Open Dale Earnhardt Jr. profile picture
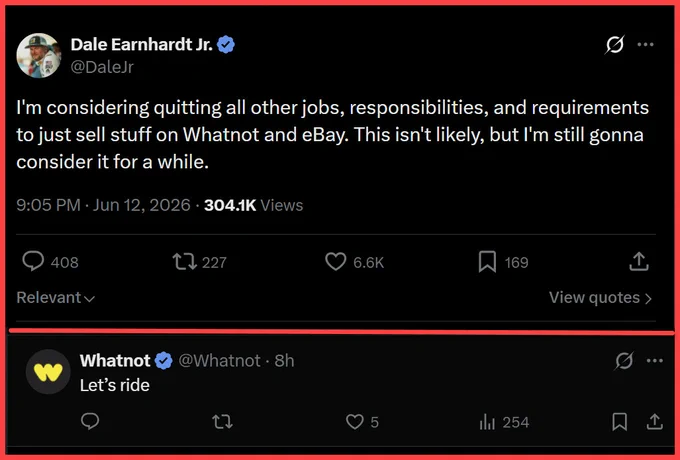 click(x=39, y=55)
